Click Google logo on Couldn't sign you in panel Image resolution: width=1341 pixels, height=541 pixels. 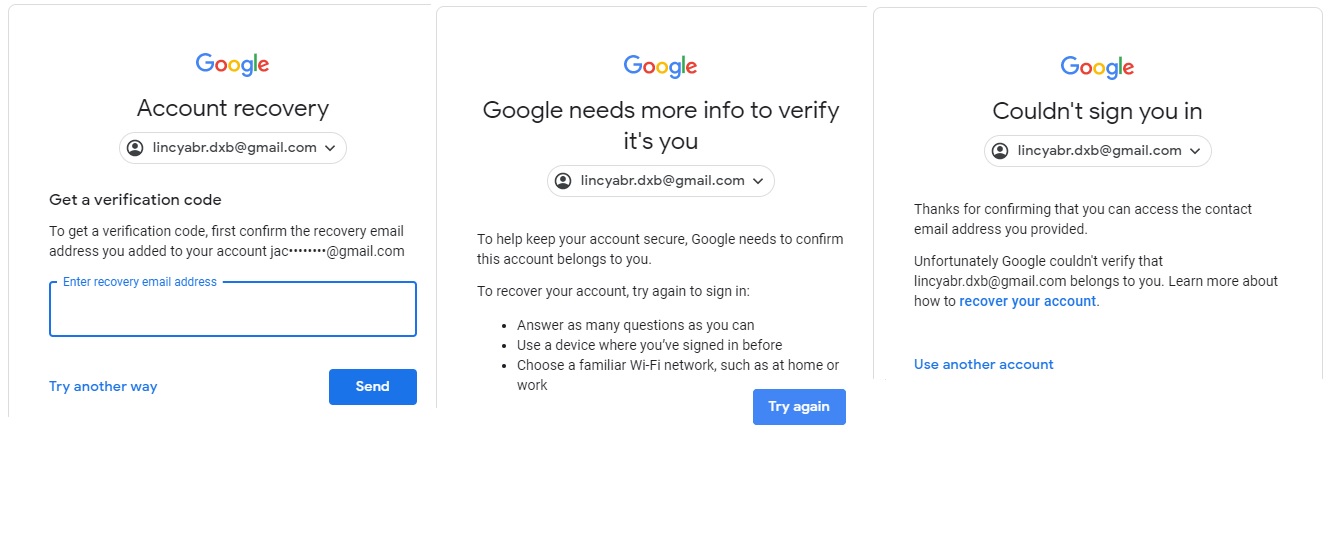pos(1097,67)
